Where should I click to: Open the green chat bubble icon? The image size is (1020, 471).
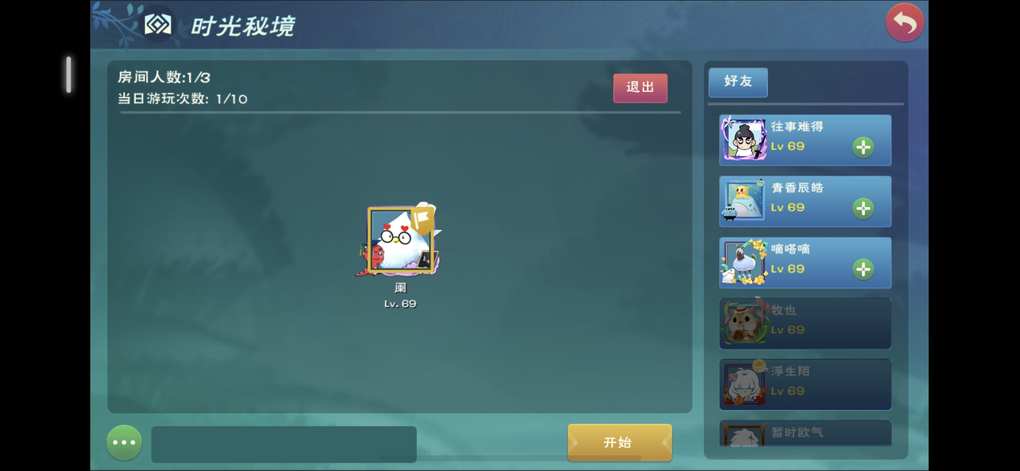tap(124, 442)
